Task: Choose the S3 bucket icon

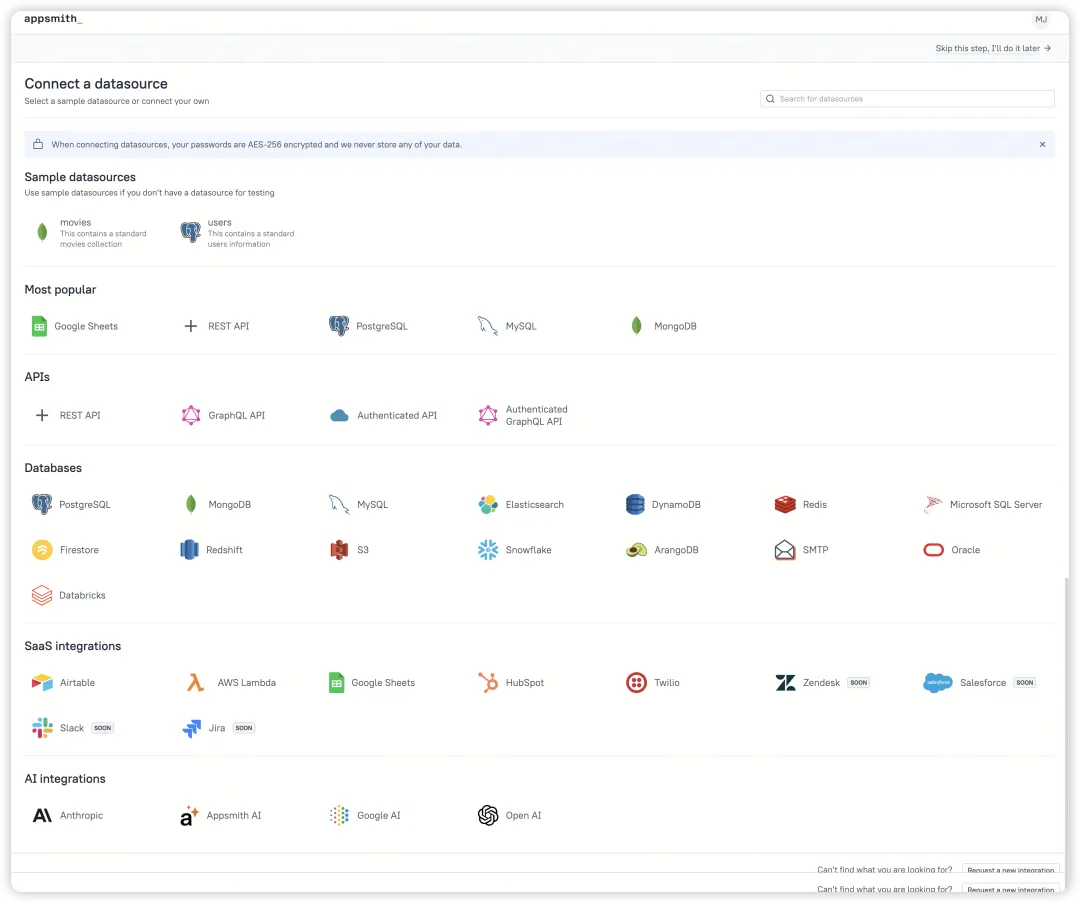Action: coord(339,550)
